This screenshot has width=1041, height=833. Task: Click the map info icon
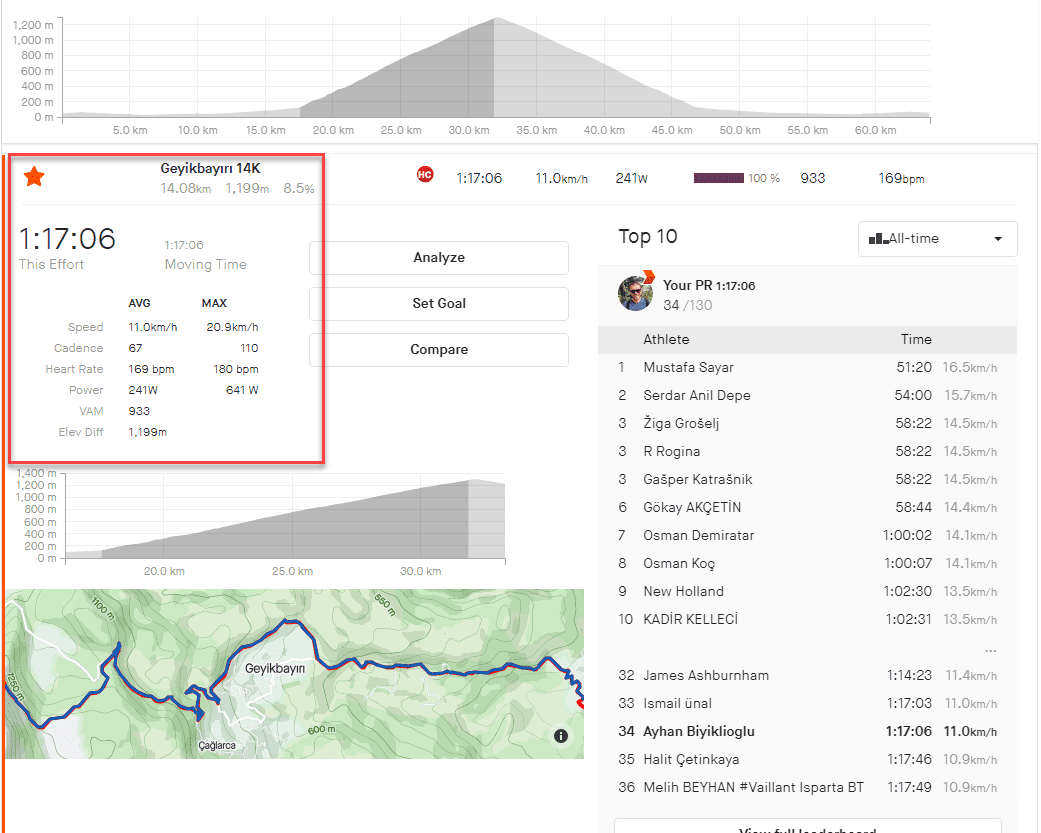coord(561,736)
